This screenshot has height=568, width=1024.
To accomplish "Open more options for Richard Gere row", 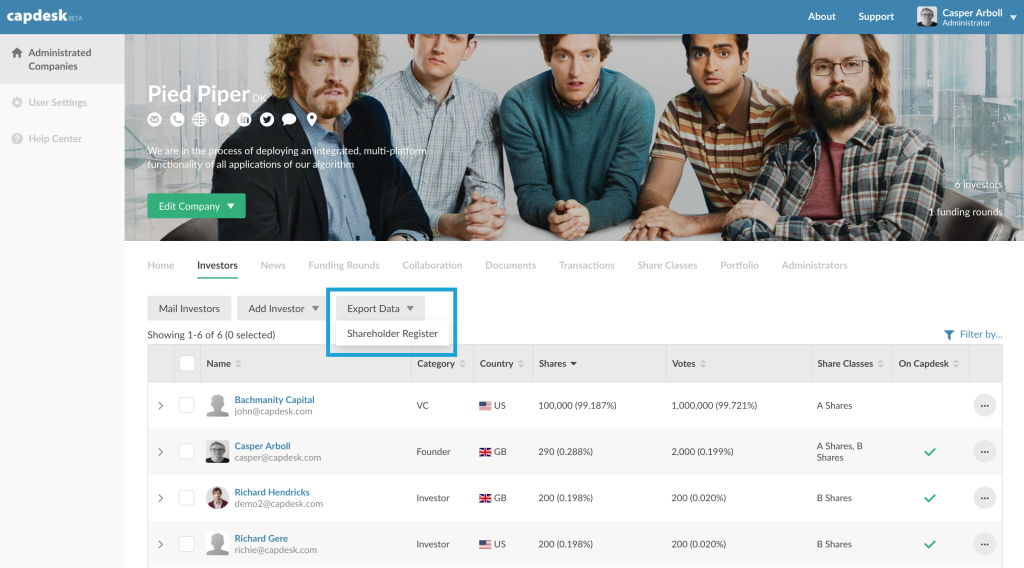I will 984,544.
